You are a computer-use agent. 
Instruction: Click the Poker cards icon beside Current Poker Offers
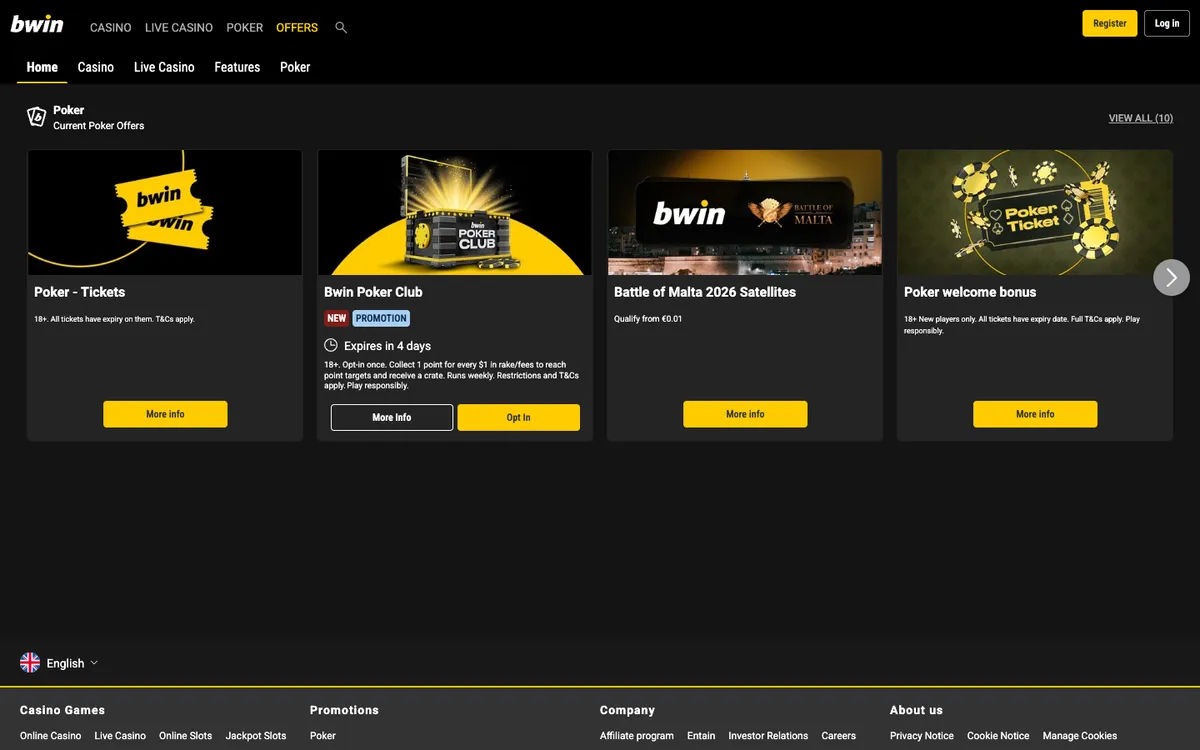click(37, 117)
